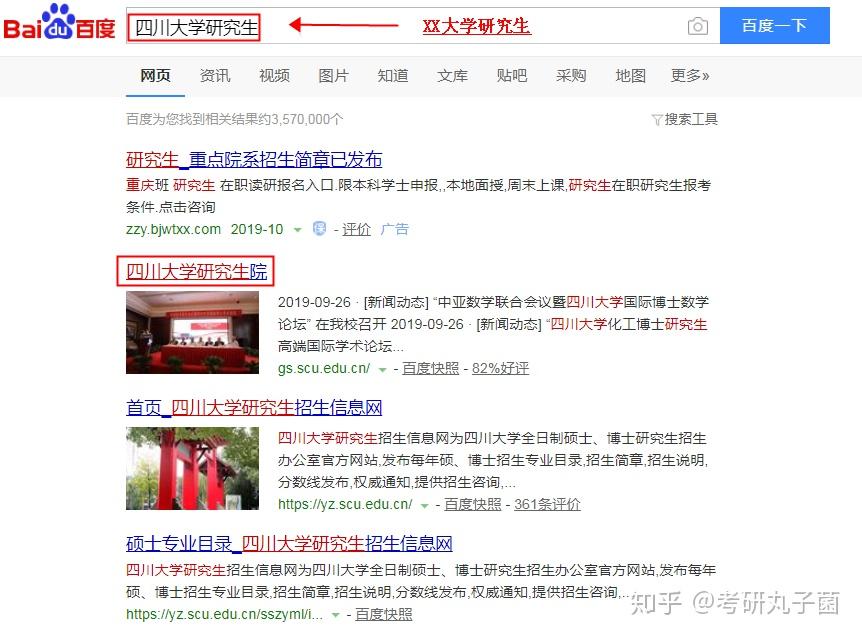
Task: Select the 地图 tab
Action: (x=631, y=75)
